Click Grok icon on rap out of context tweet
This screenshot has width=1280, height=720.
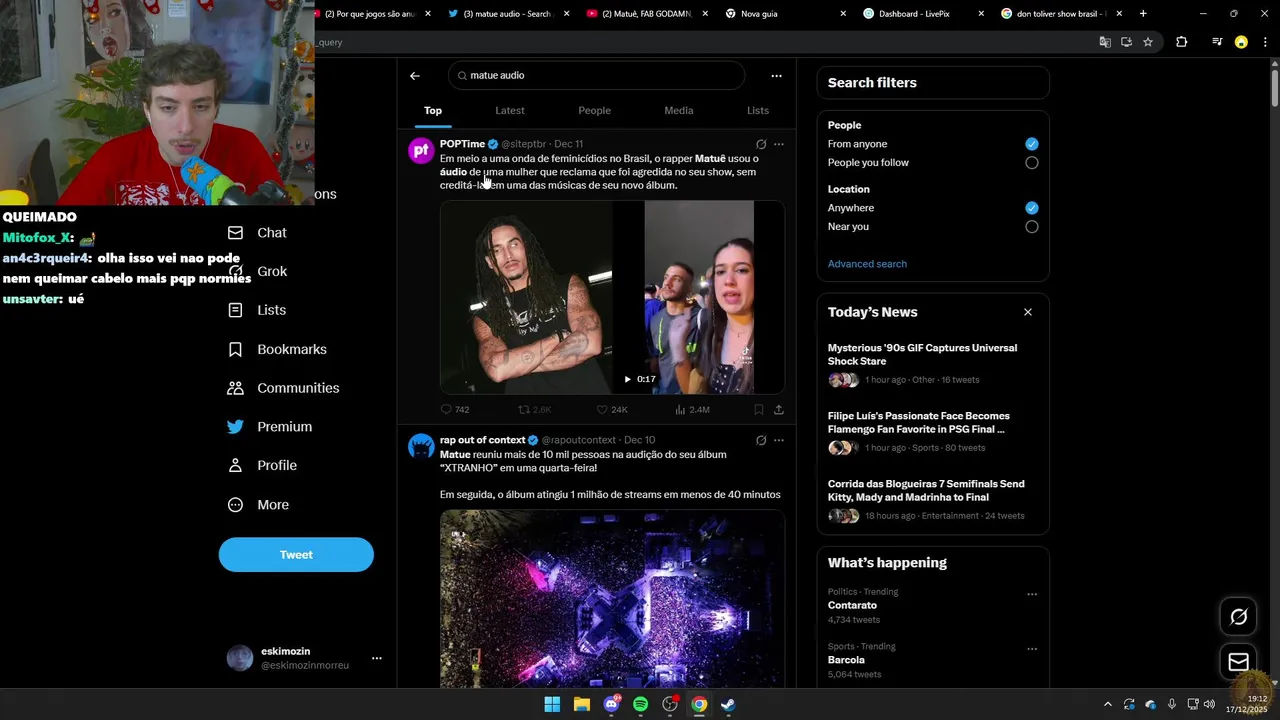(761, 440)
